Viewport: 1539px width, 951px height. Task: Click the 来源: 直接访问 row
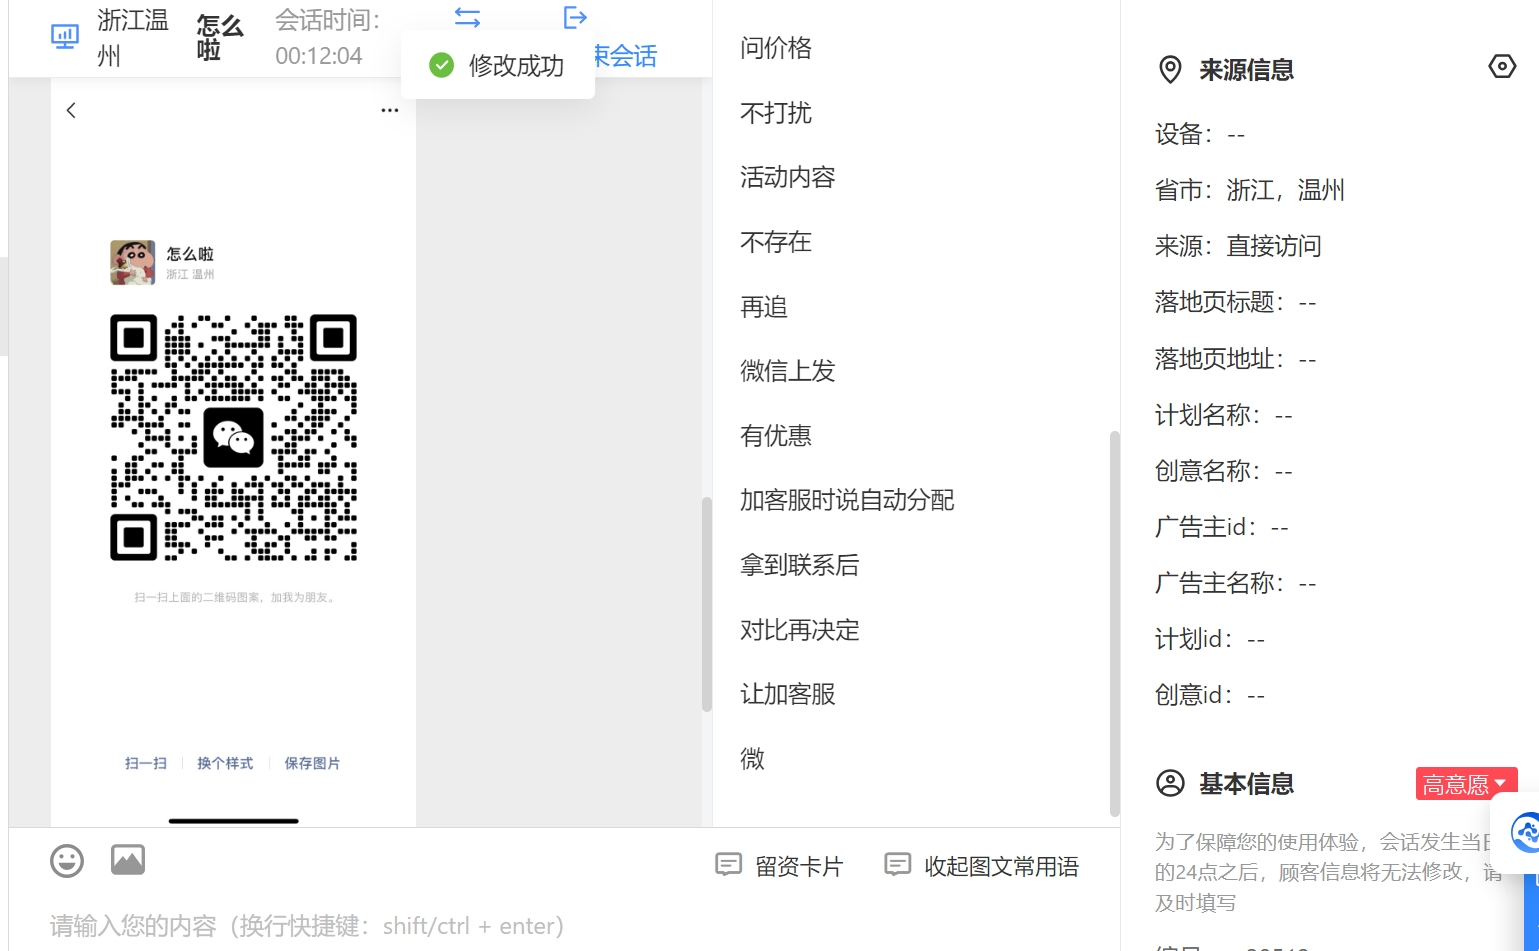[1238, 246]
